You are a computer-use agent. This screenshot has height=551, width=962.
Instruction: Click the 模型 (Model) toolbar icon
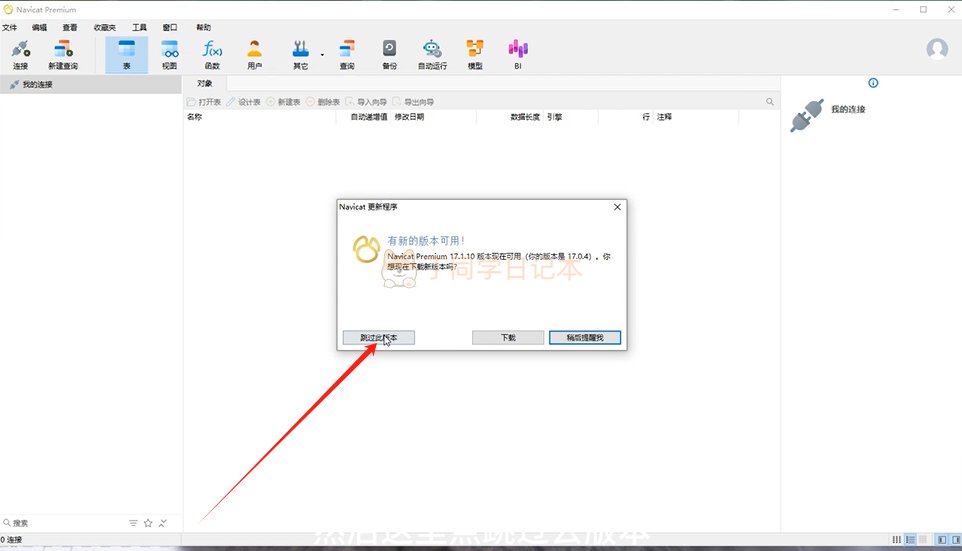pos(475,54)
